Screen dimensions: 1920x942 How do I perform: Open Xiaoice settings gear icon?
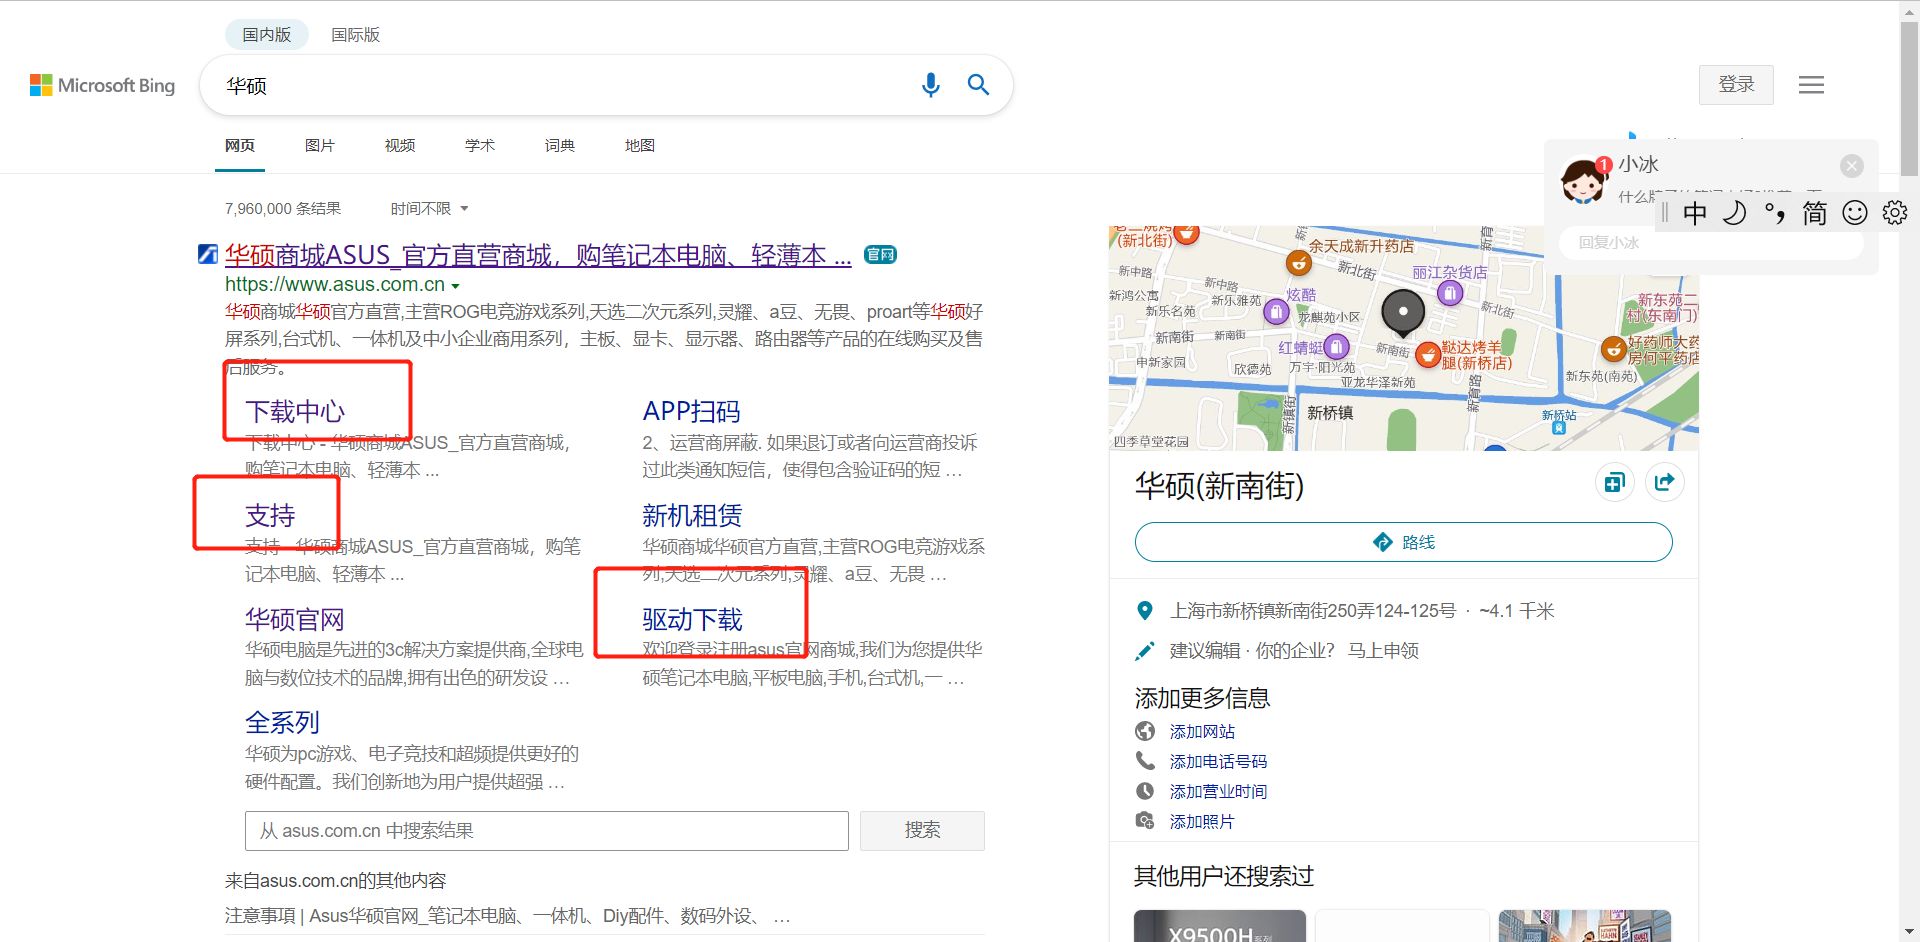pyautogui.click(x=1894, y=212)
